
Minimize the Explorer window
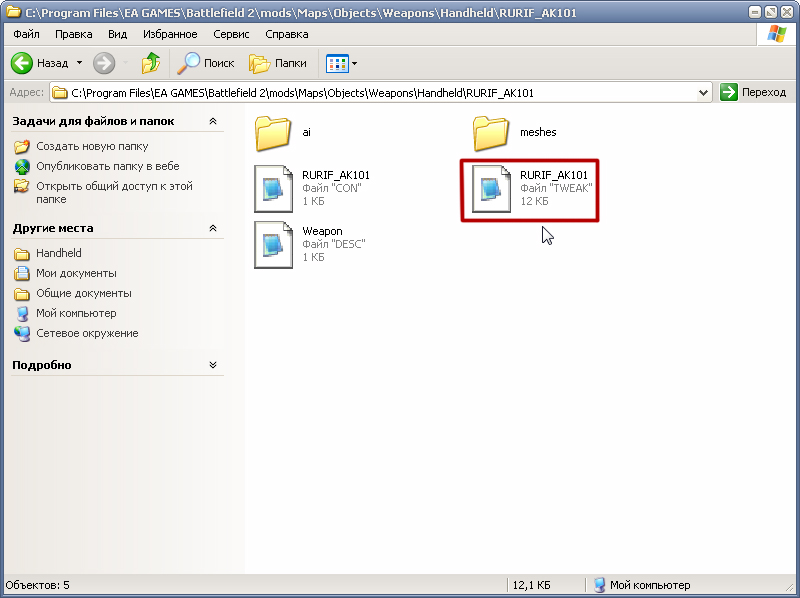point(756,12)
